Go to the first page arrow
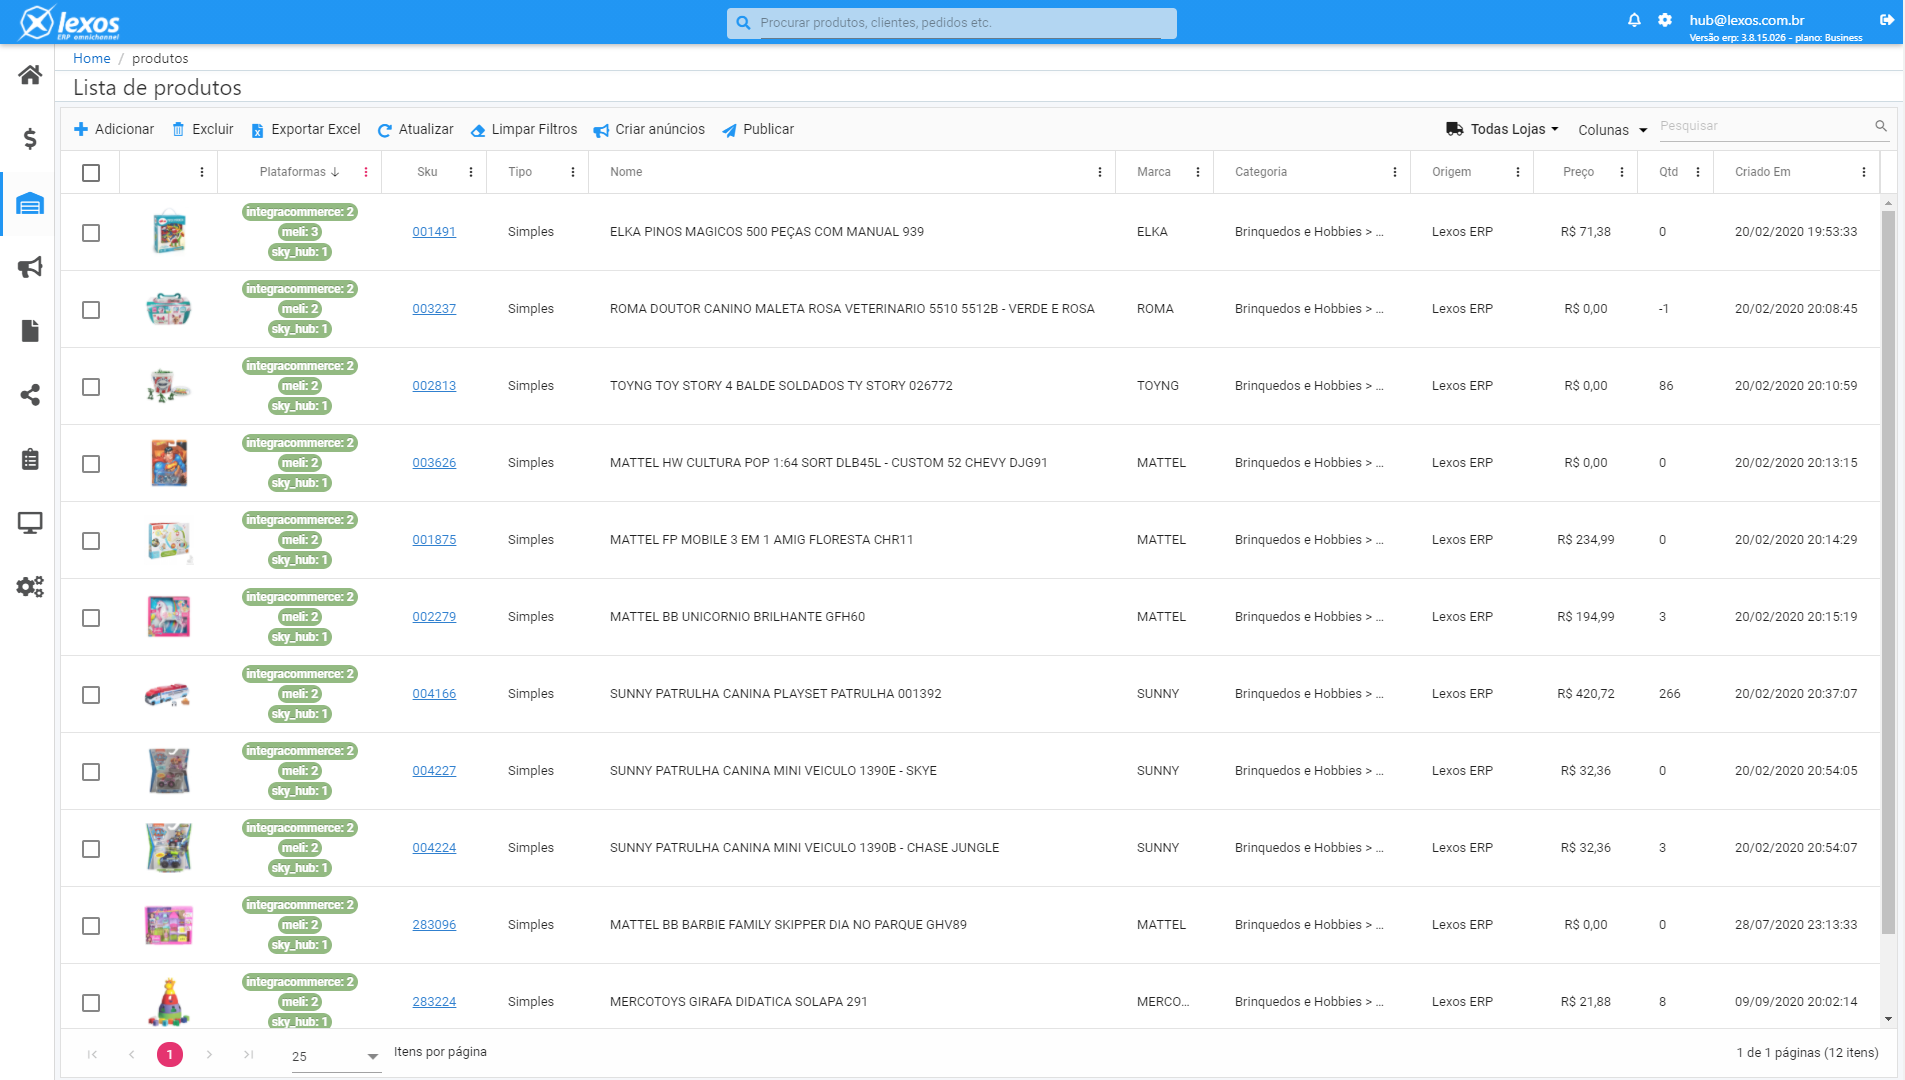Screen dimensions: 1905x1080 [x=92, y=1054]
